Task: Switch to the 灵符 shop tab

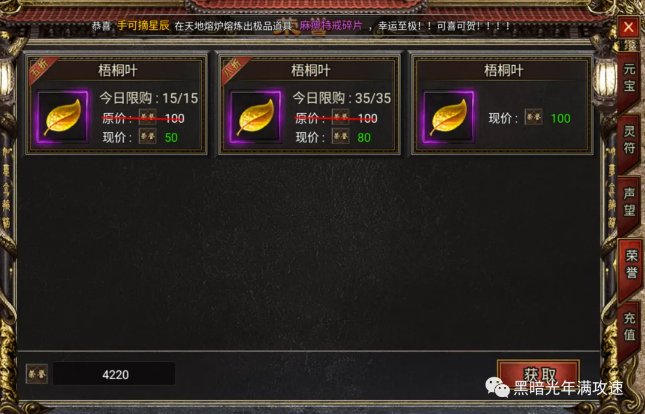Action: tap(629, 140)
